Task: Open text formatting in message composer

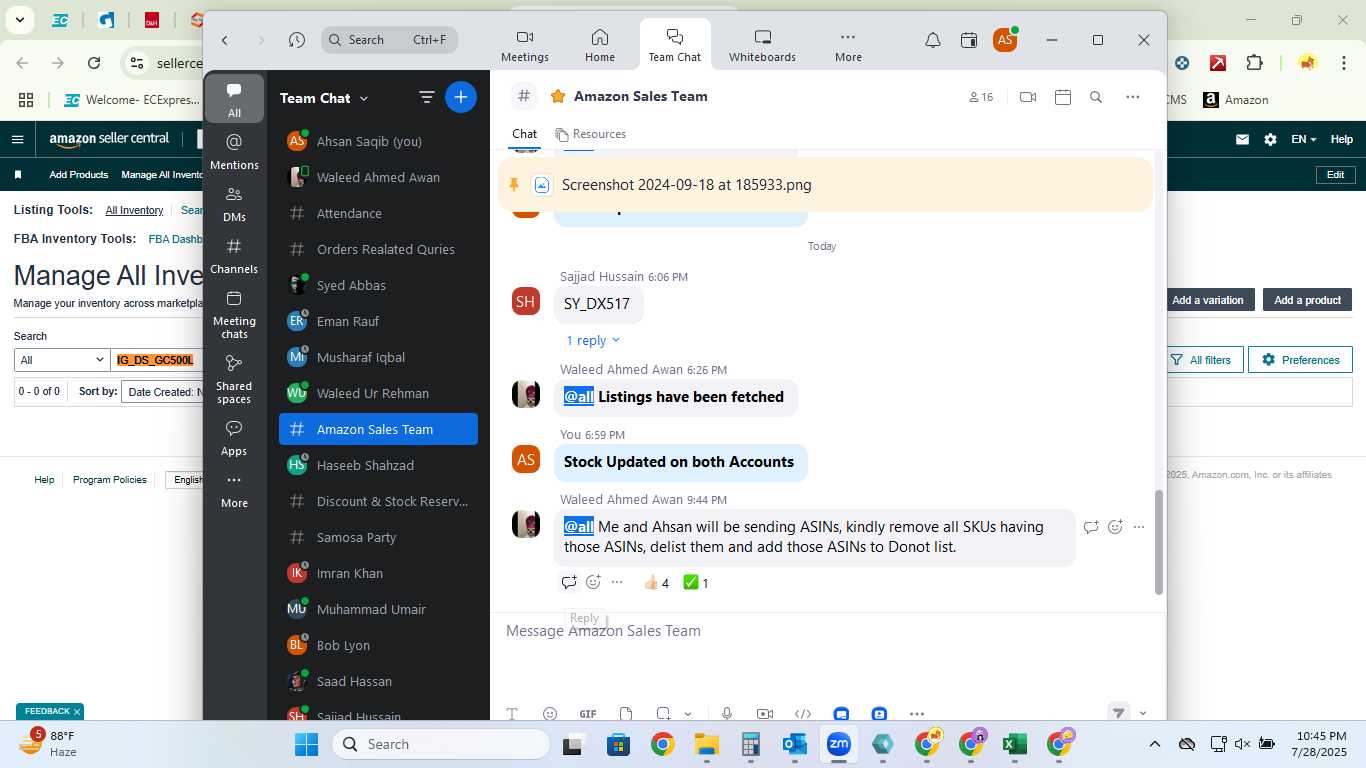Action: [512, 714]
